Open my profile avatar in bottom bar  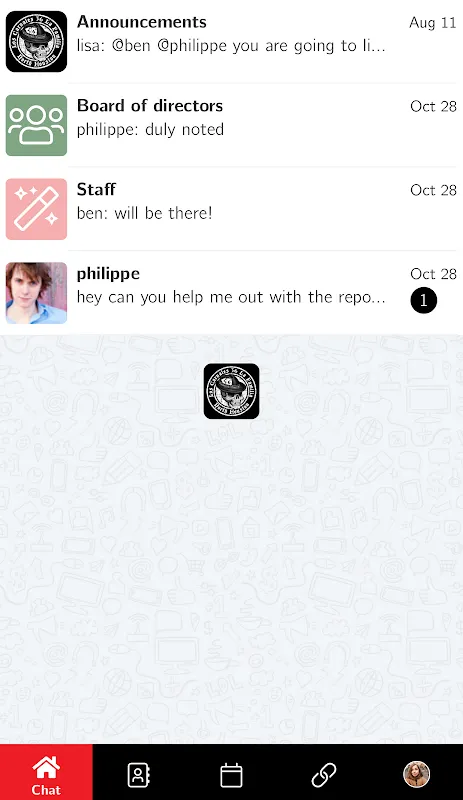tap(417, 774)
